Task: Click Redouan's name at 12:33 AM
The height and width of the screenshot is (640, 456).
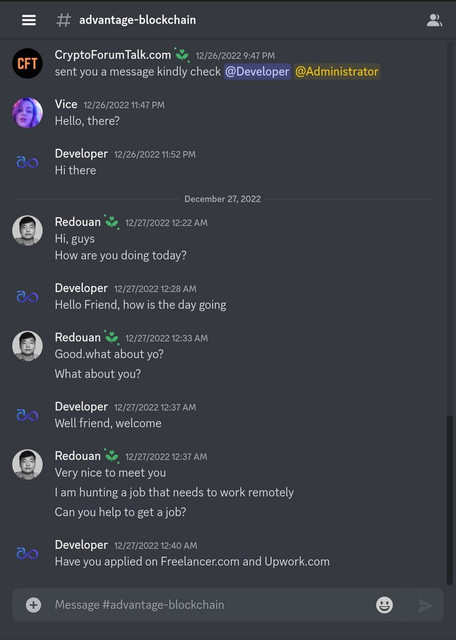Action: tap(78, 338)
